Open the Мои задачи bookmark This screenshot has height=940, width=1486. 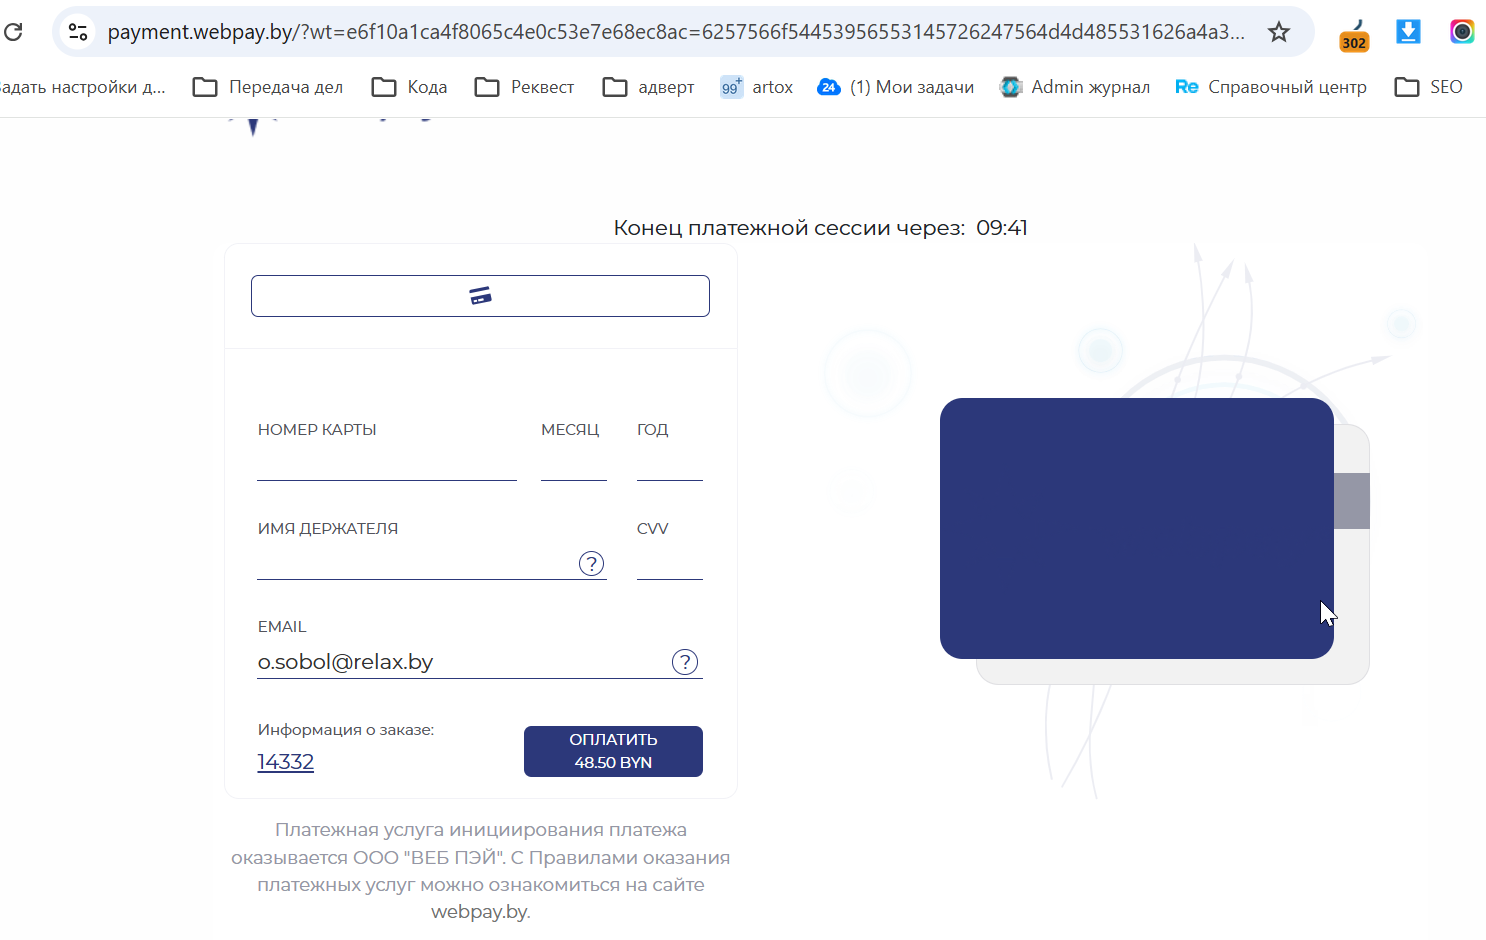tap(896, 87)
